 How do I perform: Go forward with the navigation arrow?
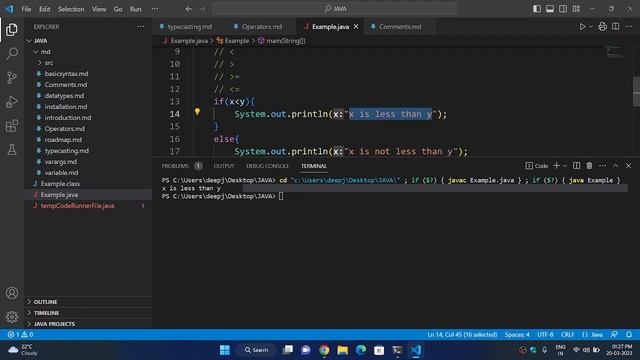pos(202,9)
